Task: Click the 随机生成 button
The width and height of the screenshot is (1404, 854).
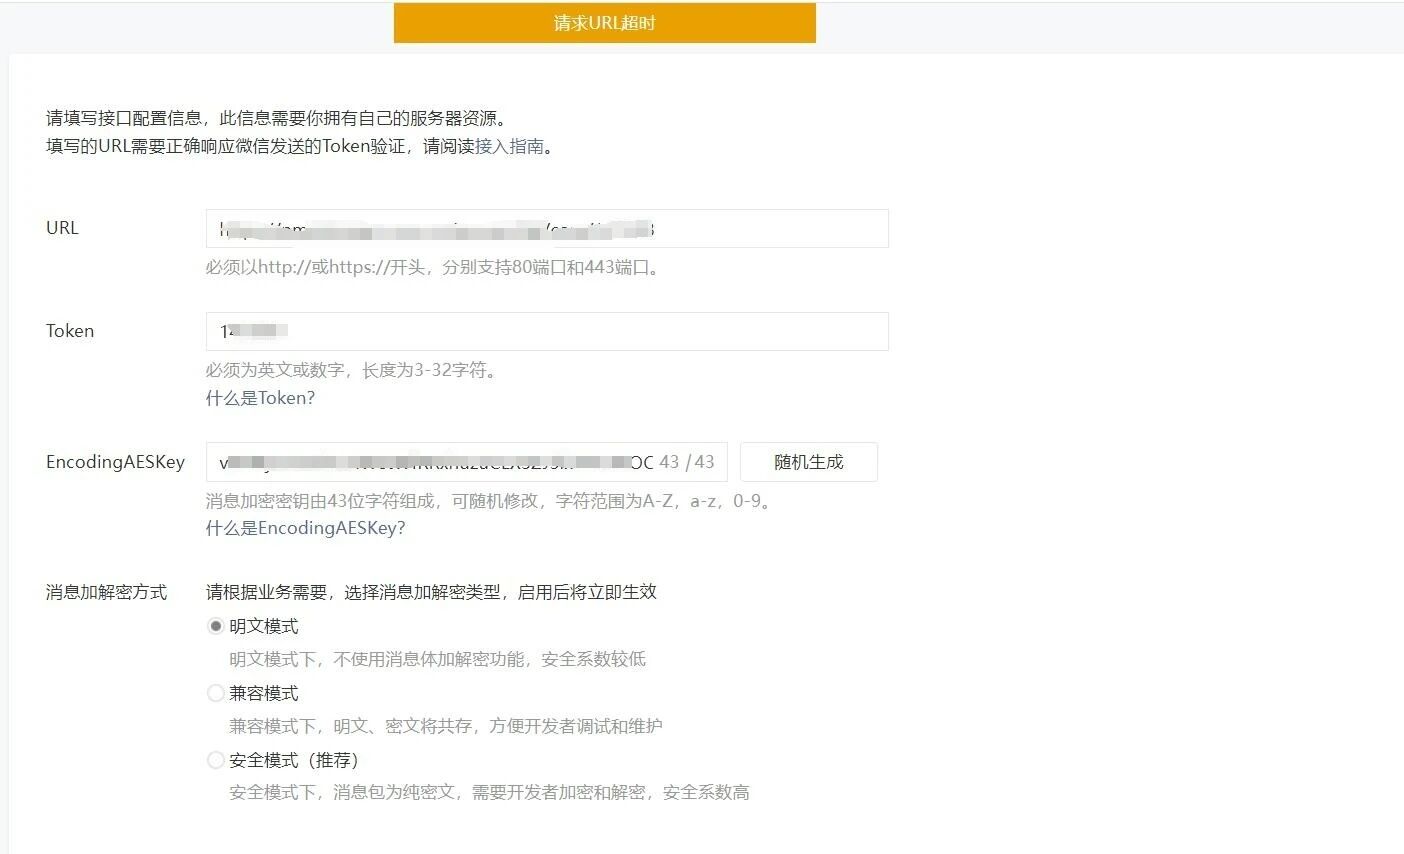Action: 809,462
